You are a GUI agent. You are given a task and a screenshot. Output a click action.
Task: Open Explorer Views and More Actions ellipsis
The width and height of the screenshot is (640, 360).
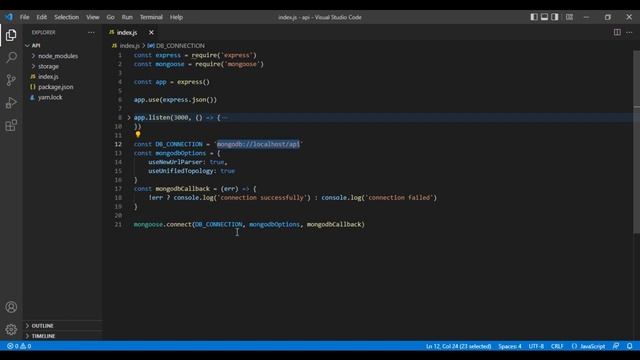tap(91, 32)
